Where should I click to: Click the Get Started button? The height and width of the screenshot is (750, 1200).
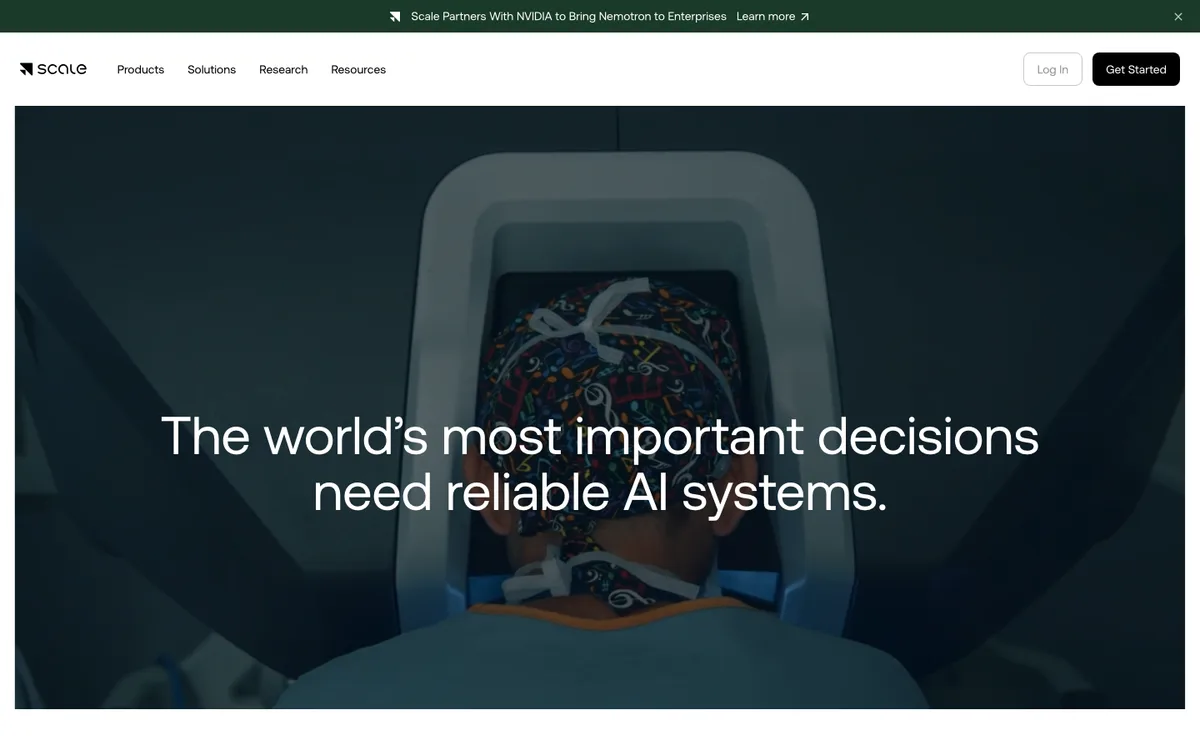tap(1136, 69)
